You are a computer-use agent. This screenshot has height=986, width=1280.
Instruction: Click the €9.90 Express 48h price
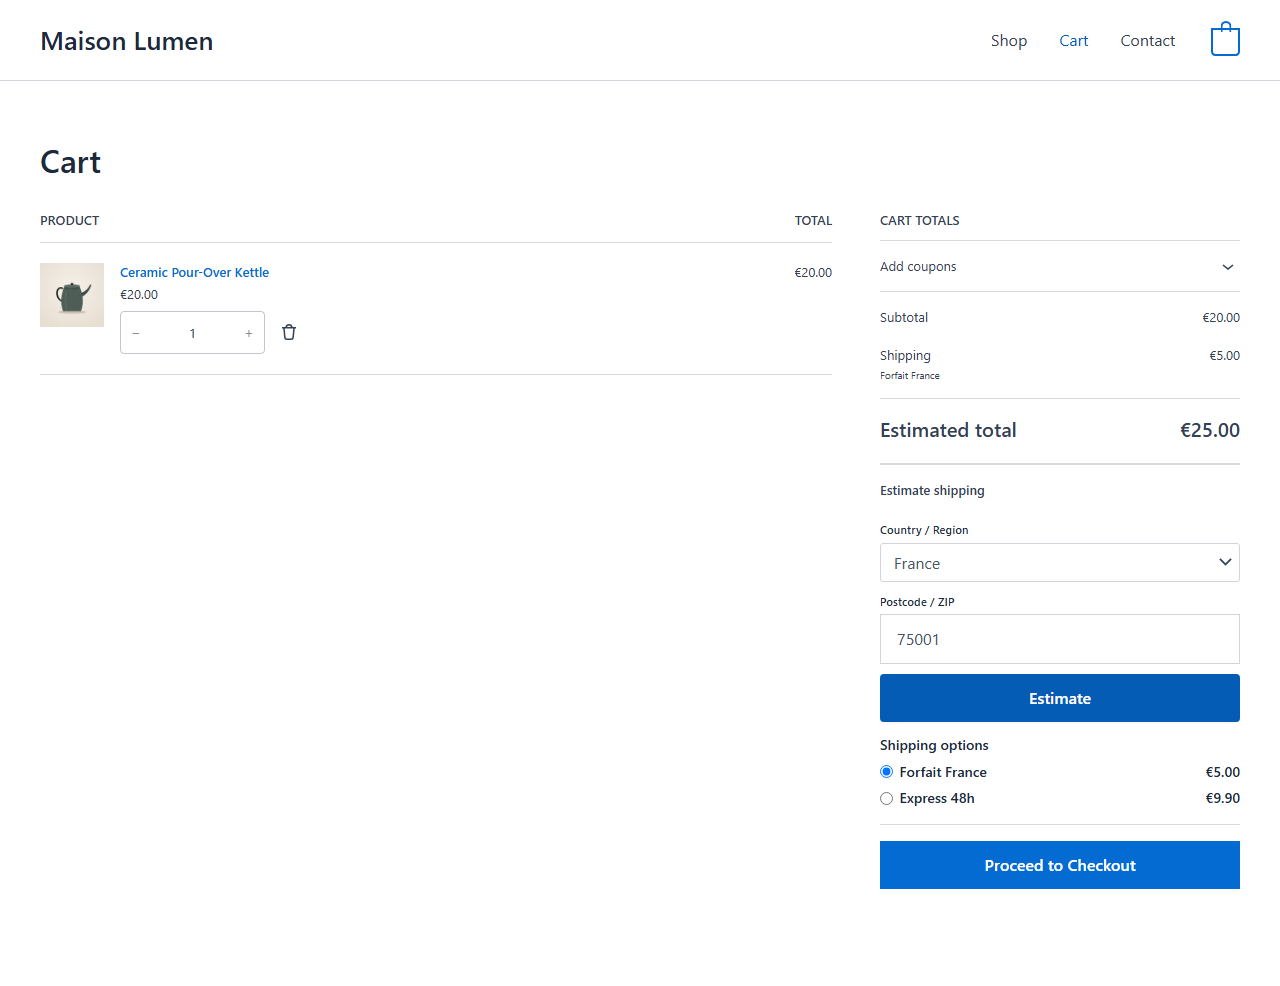1223,798
